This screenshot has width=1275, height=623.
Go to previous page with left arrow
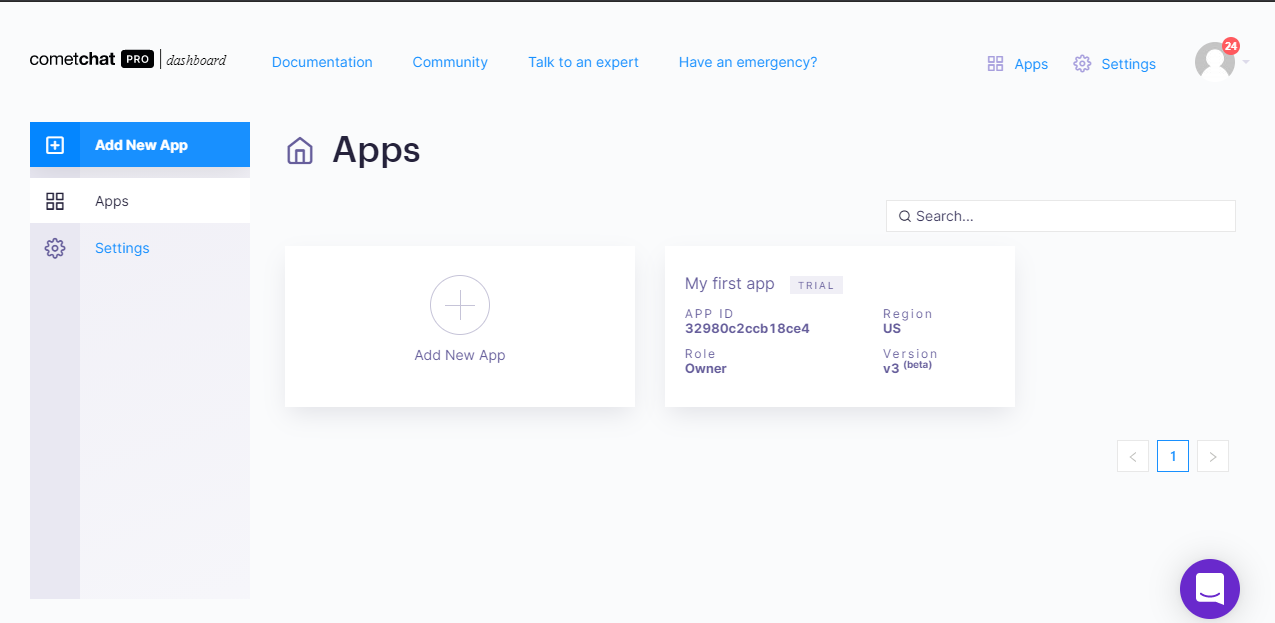pos(1133,456)
